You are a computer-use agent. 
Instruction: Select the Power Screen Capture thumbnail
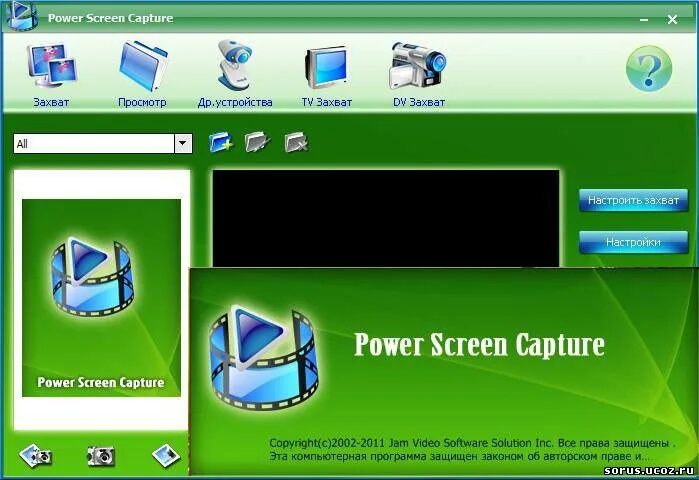point(102,298)
